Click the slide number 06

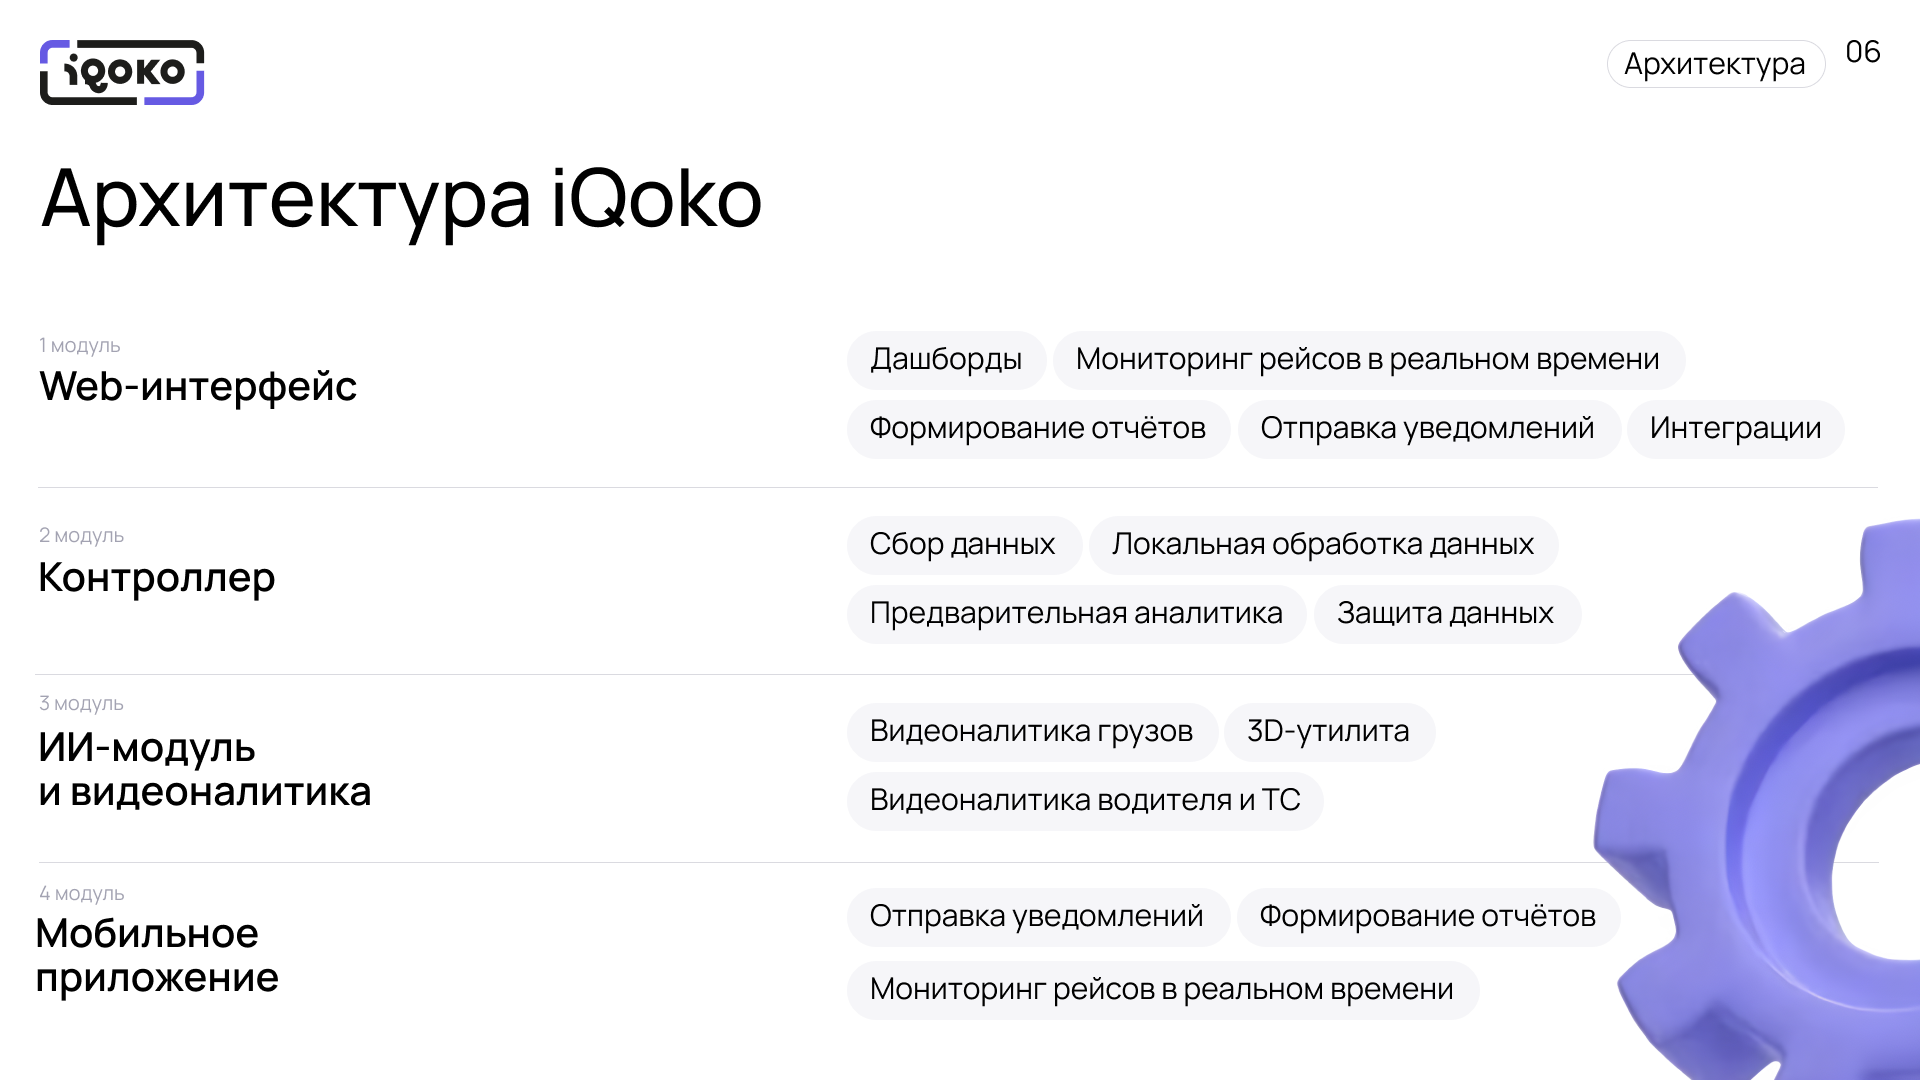coord(1862,52)
